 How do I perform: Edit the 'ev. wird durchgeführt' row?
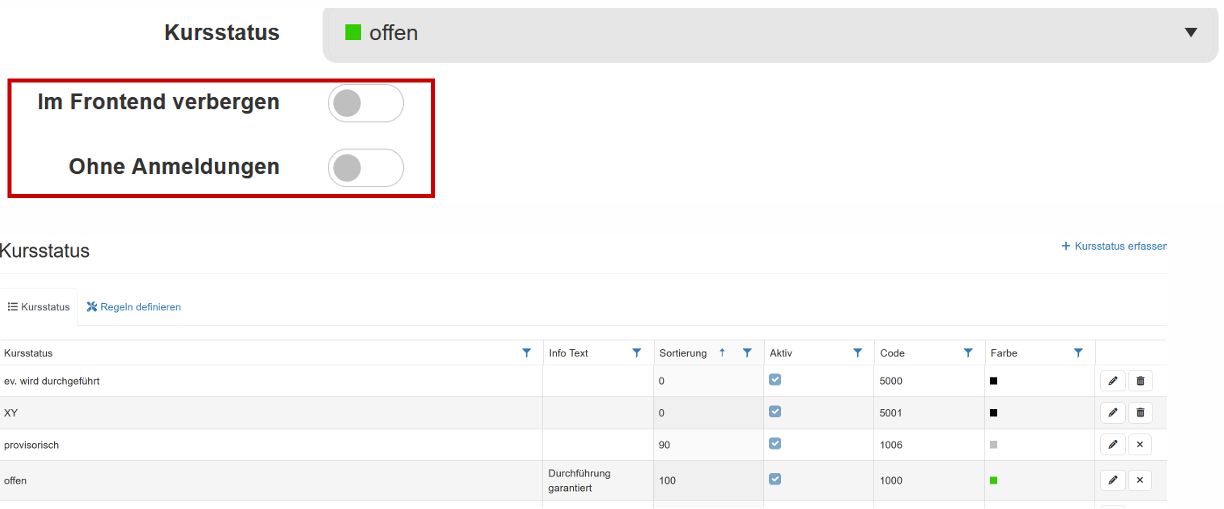1112,381
